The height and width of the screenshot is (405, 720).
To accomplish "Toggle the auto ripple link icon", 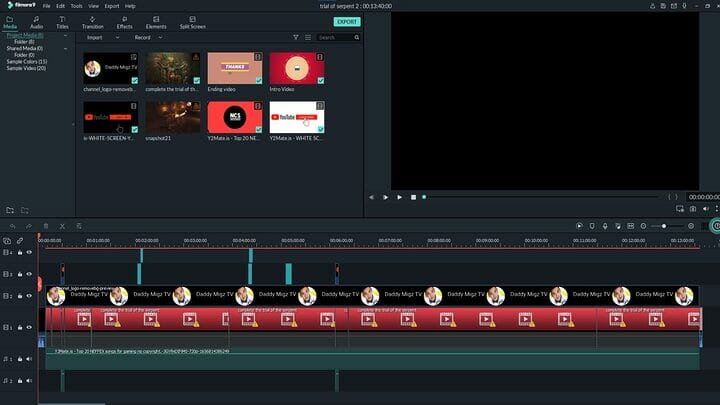I will point(20,241).
